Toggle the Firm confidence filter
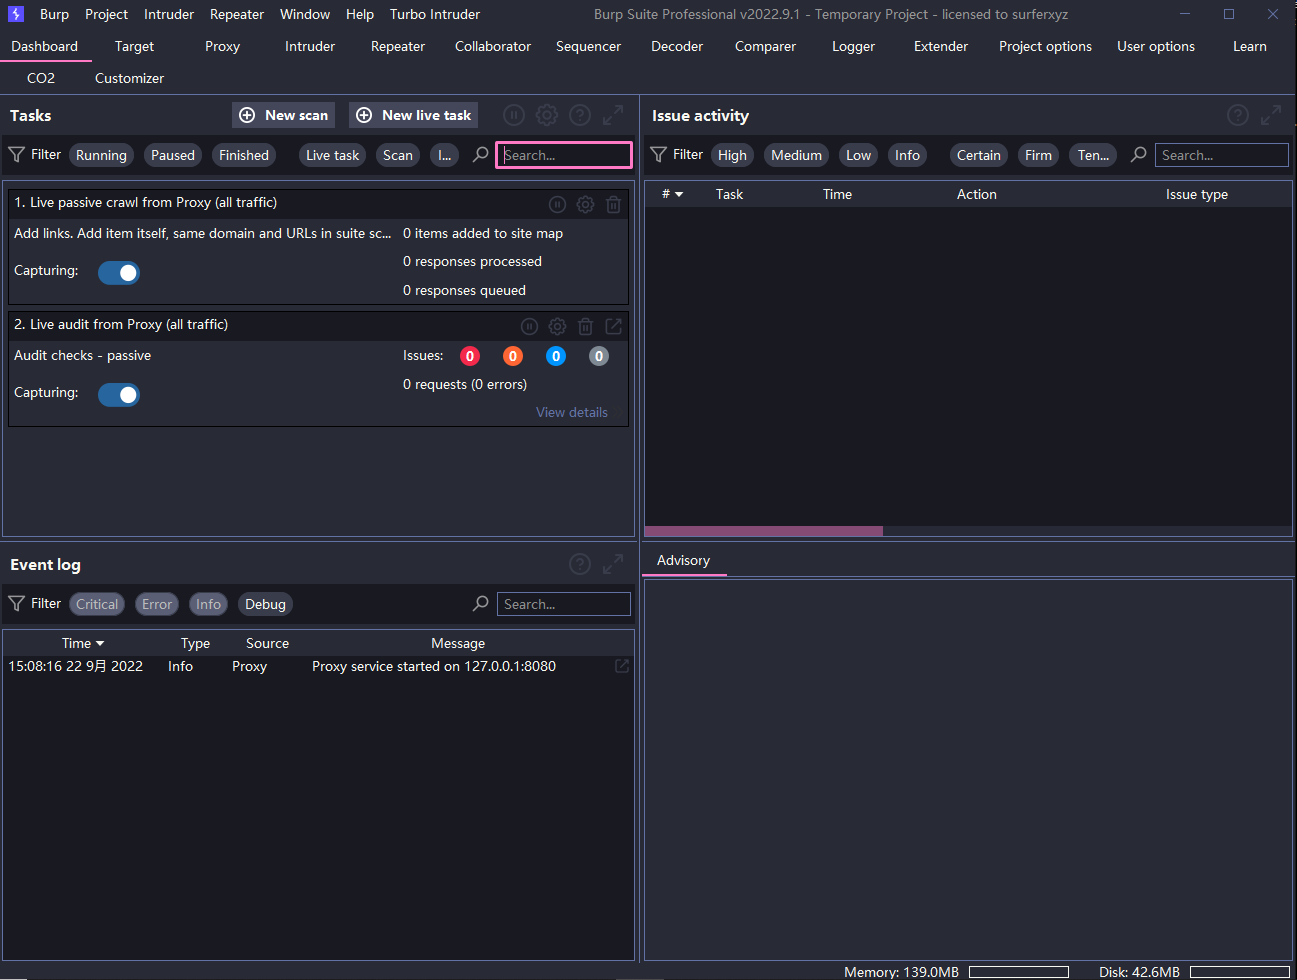 pos(1038,155)
